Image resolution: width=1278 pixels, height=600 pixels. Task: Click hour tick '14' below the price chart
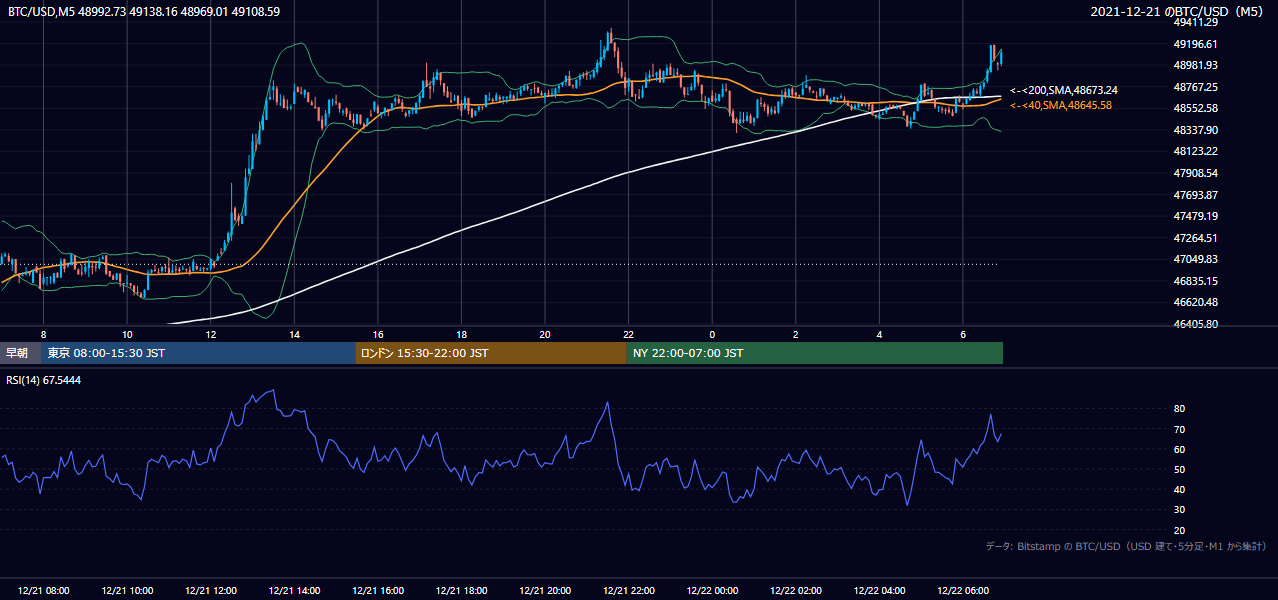click(294, 333)
